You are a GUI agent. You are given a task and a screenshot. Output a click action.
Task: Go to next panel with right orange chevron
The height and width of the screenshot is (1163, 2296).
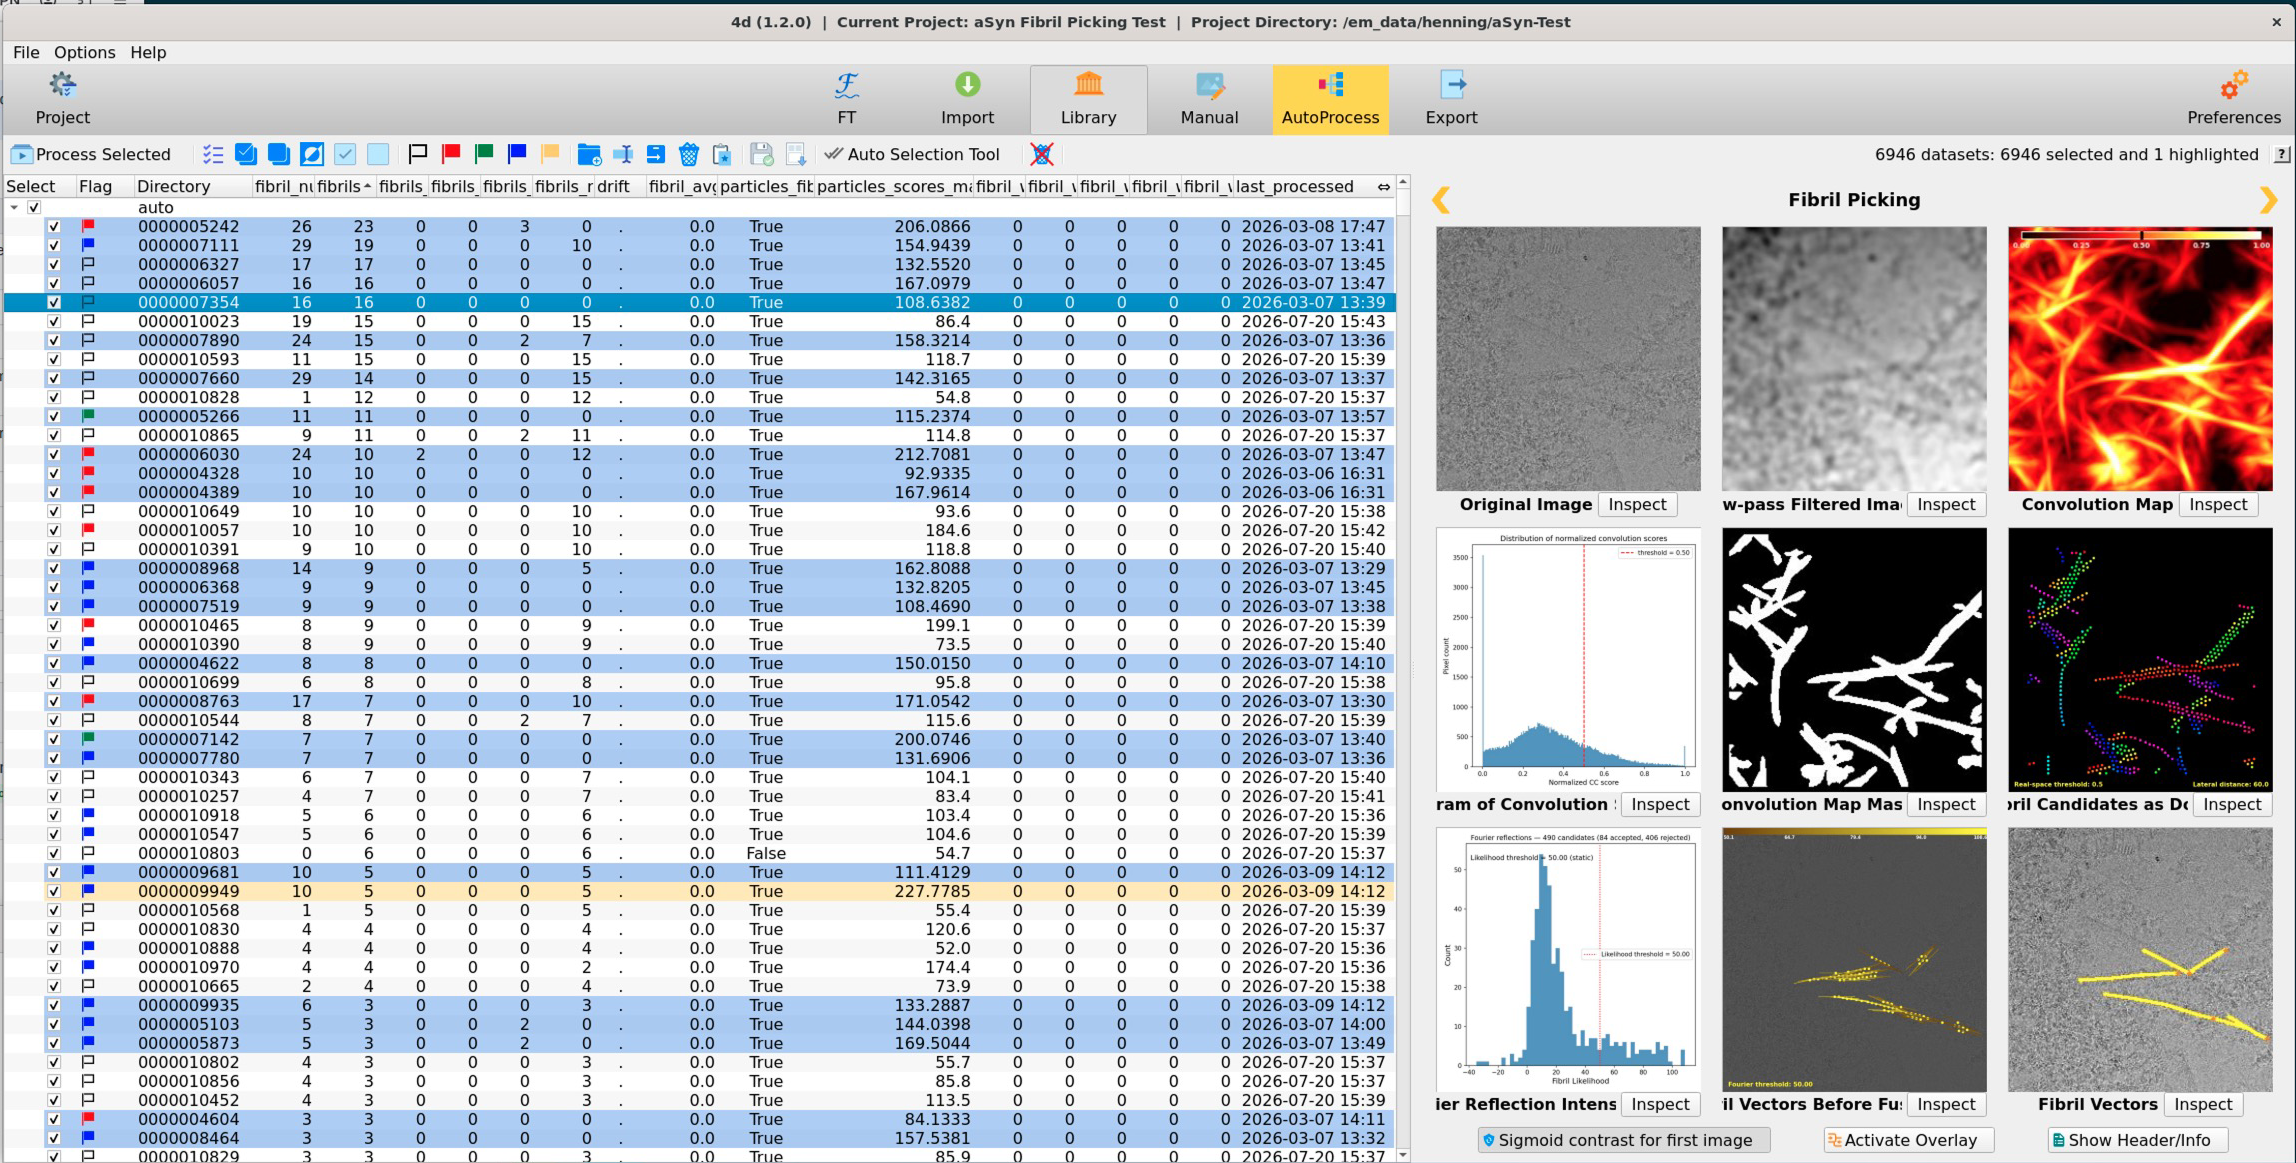[x=2268, y=200]
